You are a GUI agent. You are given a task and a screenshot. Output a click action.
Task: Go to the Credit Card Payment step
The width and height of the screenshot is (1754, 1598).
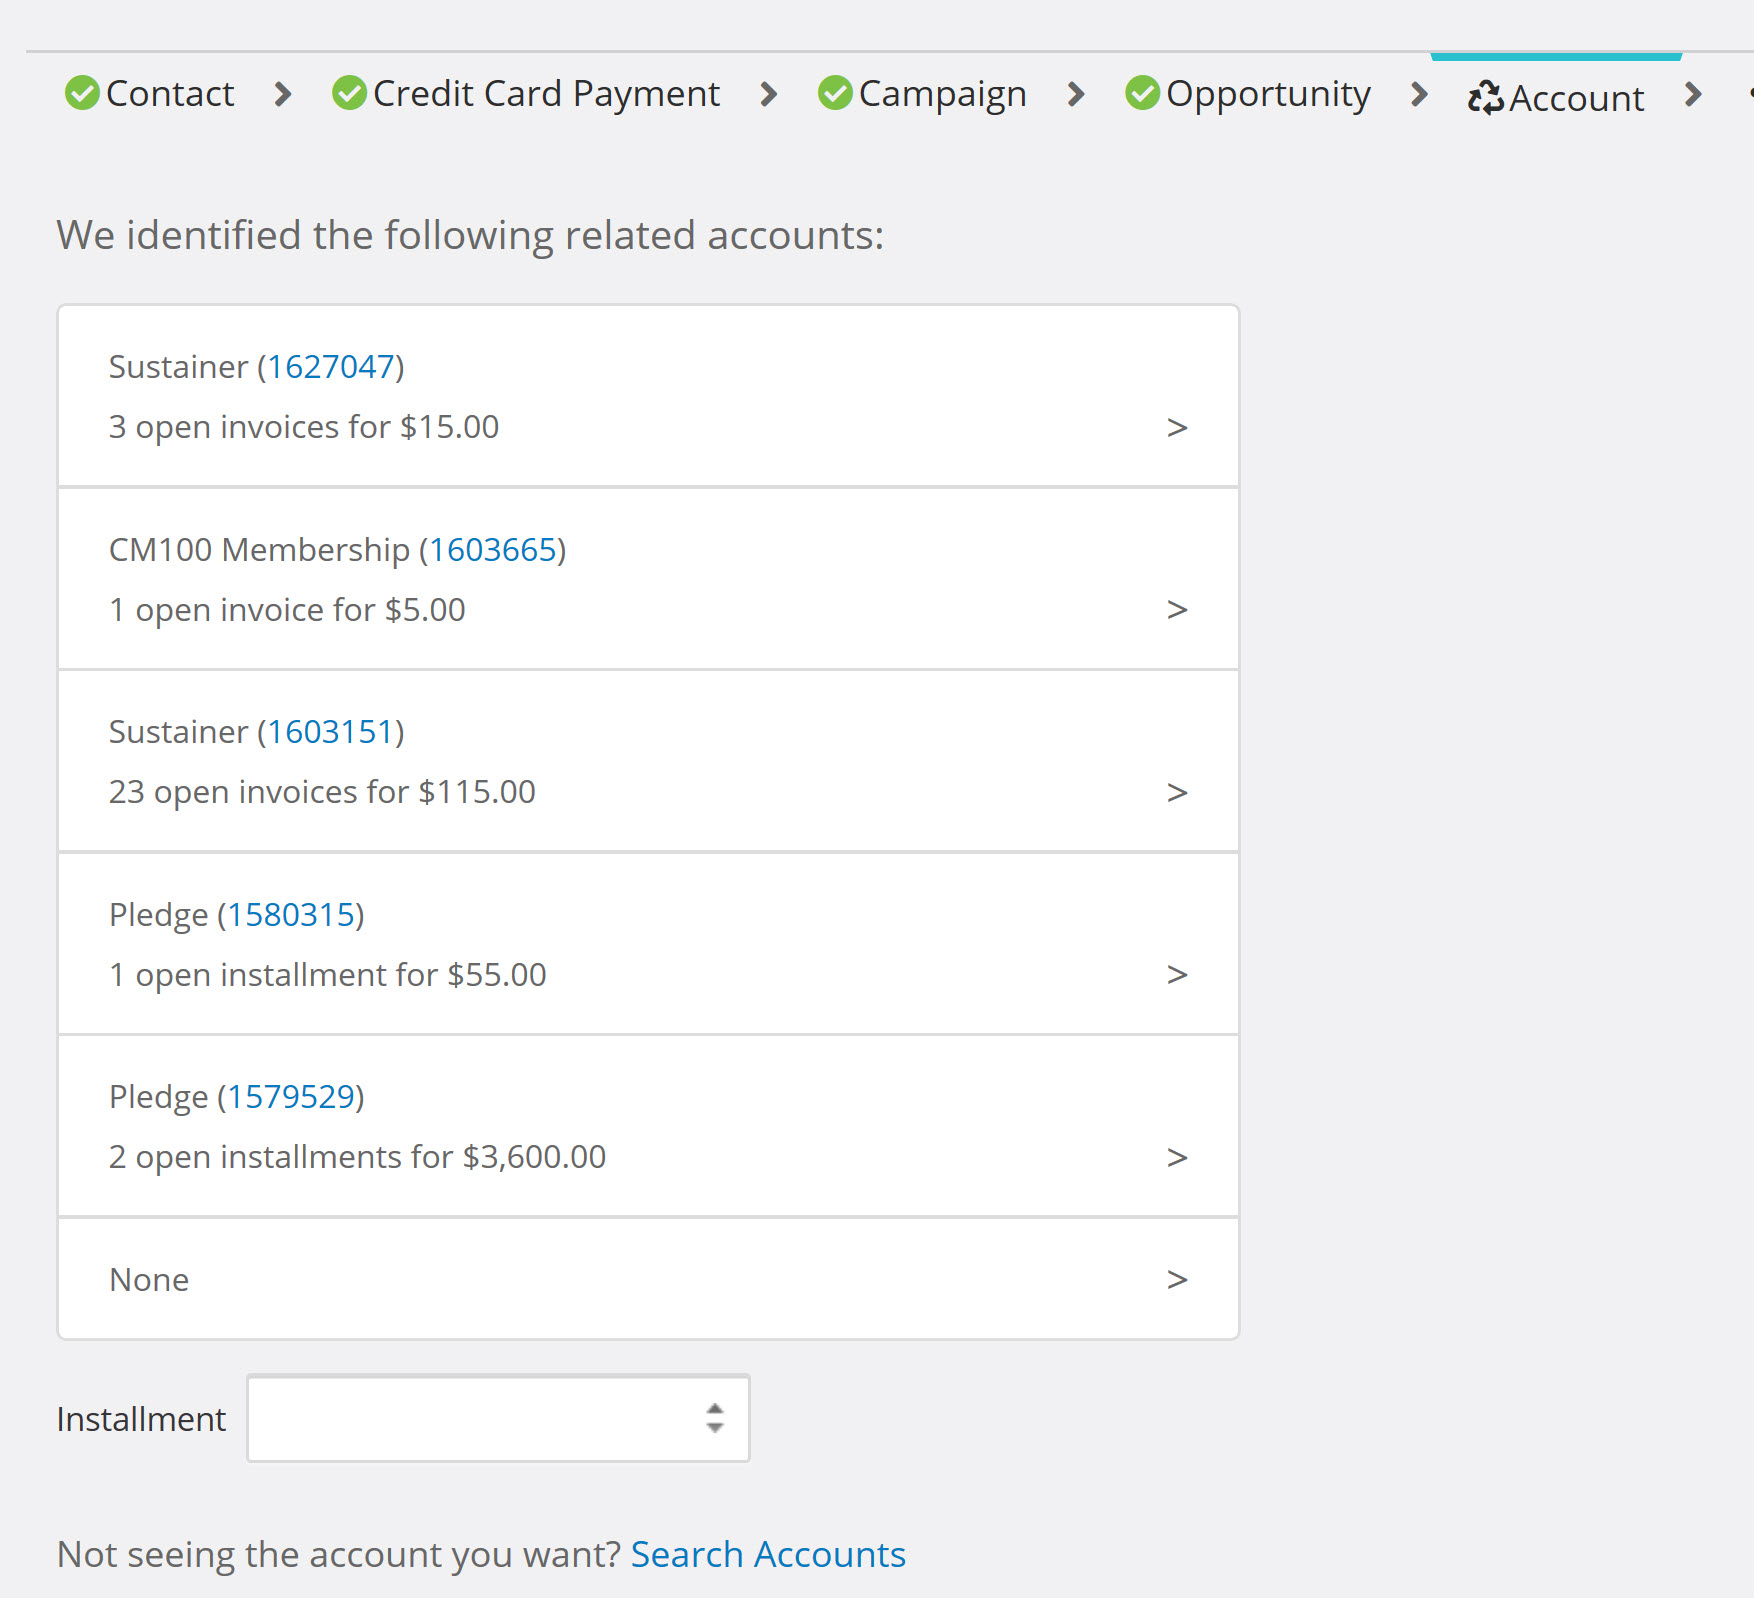click(x=545, y=93)
